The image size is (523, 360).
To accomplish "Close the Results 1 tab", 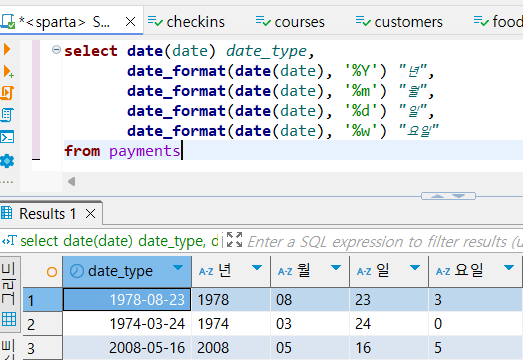I will pyautogui.click(x=90, y=214).
